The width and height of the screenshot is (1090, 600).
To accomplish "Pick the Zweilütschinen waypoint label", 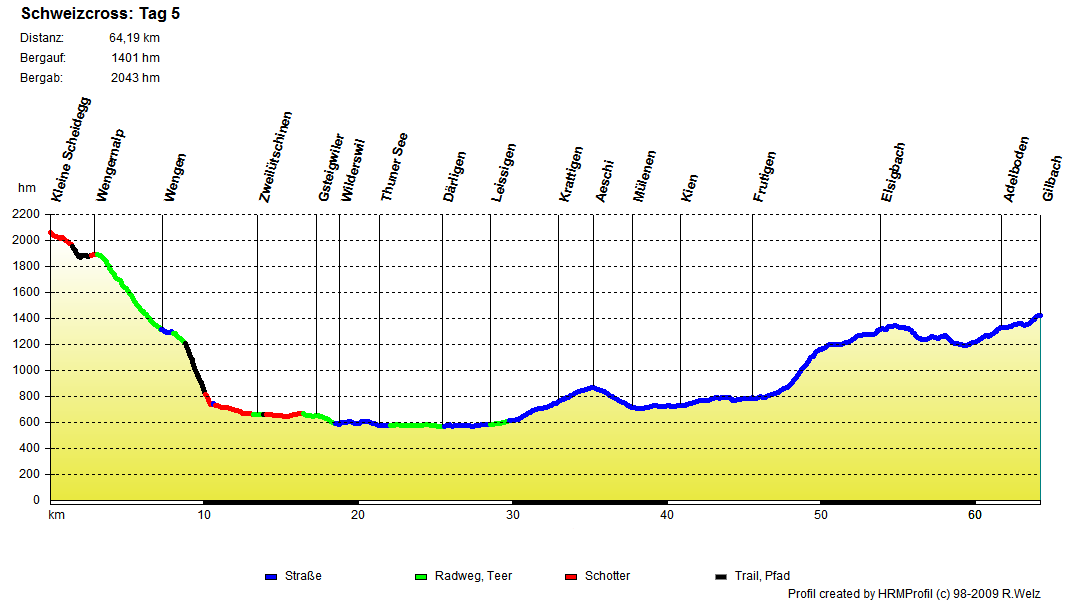I will pos(275,157).
